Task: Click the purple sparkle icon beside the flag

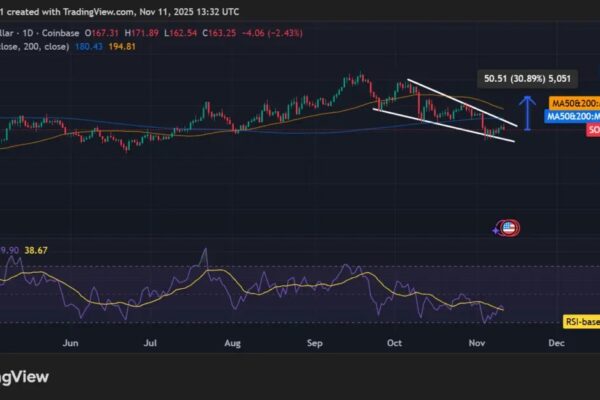Action: (x=497, y=229)
